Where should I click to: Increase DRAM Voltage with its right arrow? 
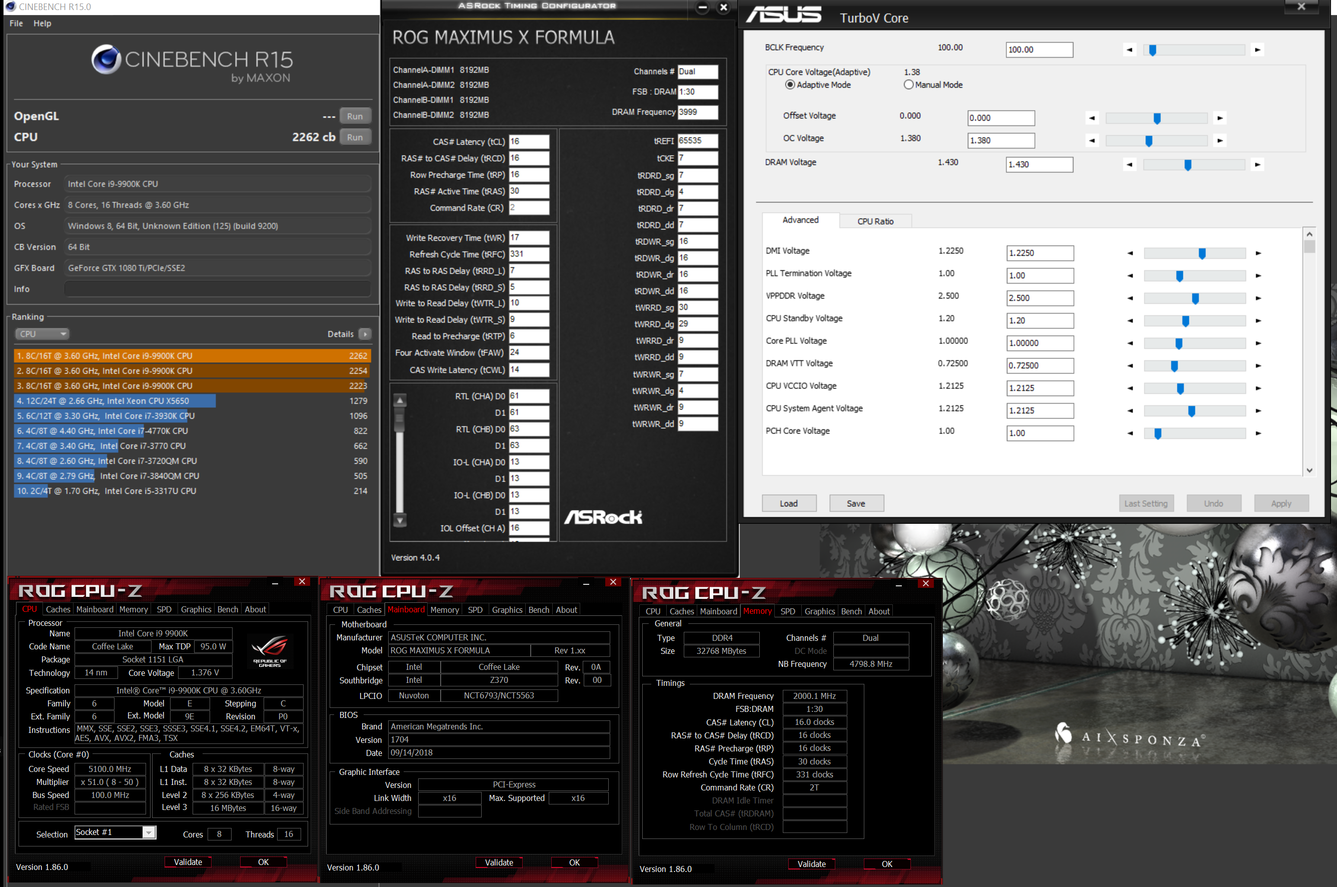click(1258, 165)
